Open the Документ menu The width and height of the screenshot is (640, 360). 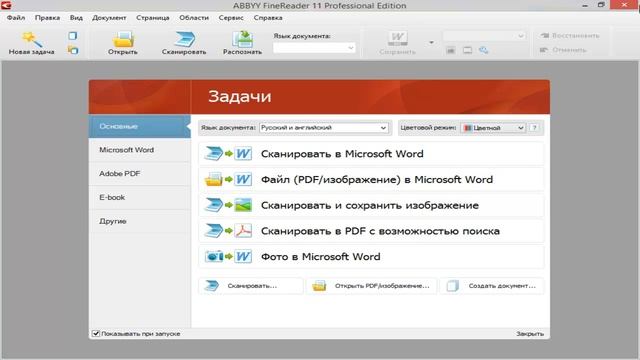[x=109, y=18]
